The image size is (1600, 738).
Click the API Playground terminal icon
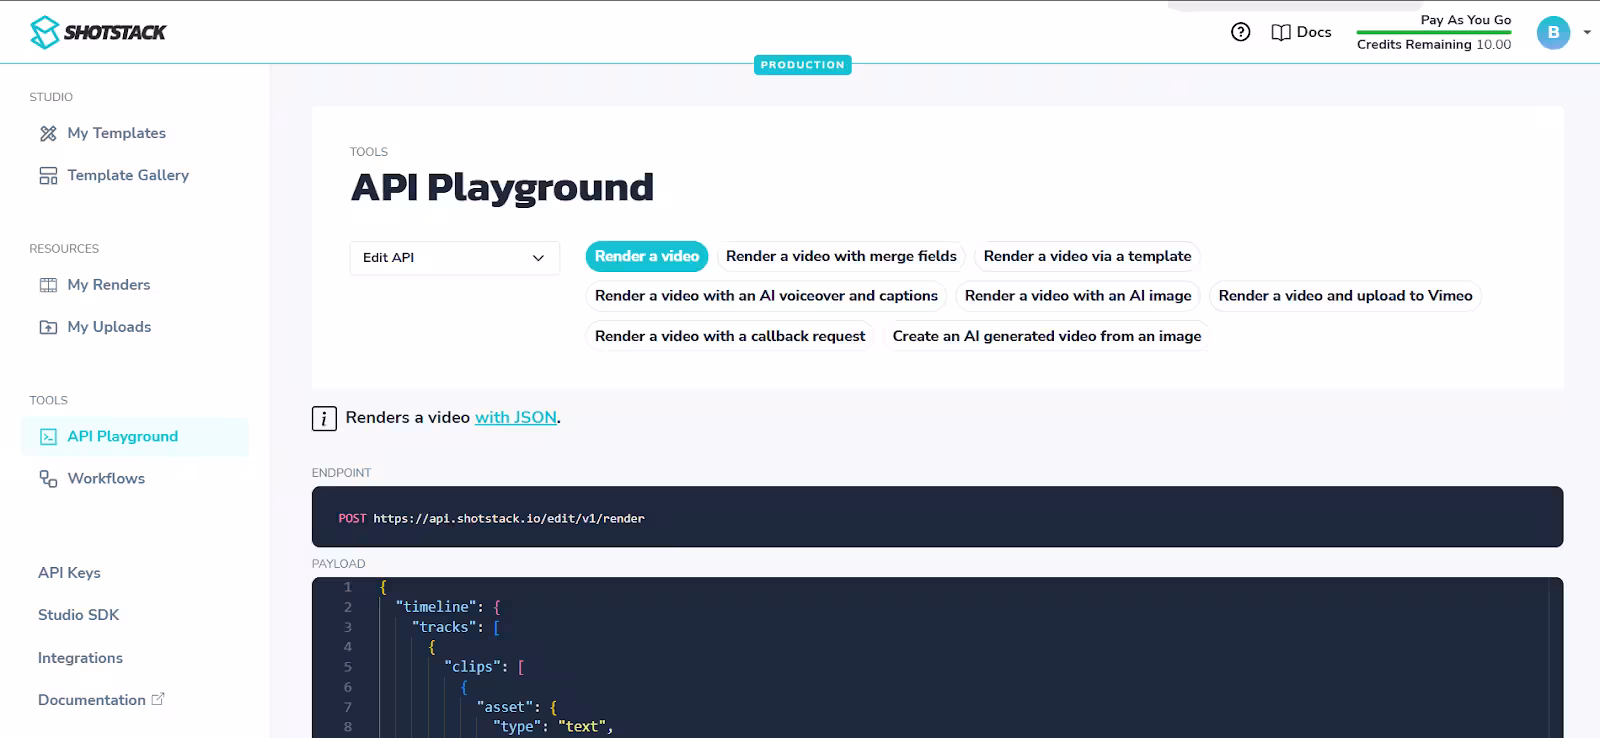48,437
